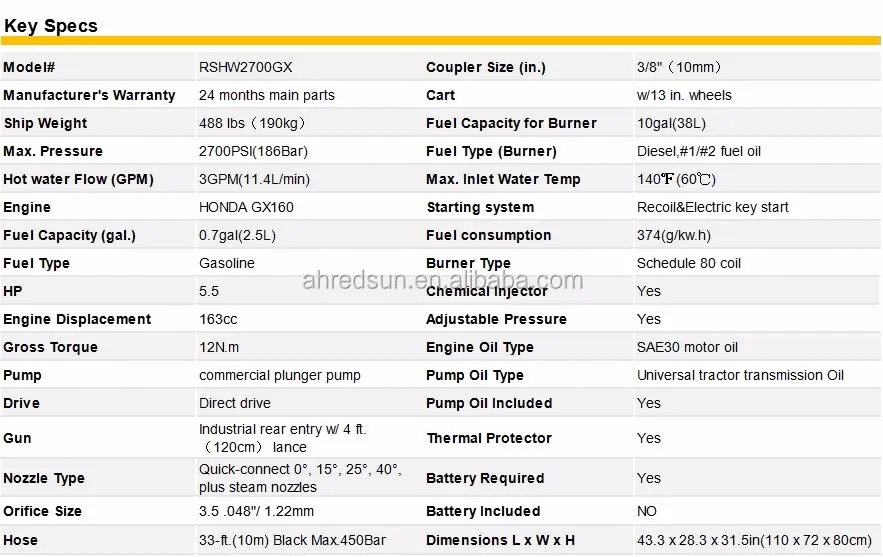This screenshot has width=883, height=557.
Task: Select the Dimensions L x W x H label
Action: [x=500, y=540]
